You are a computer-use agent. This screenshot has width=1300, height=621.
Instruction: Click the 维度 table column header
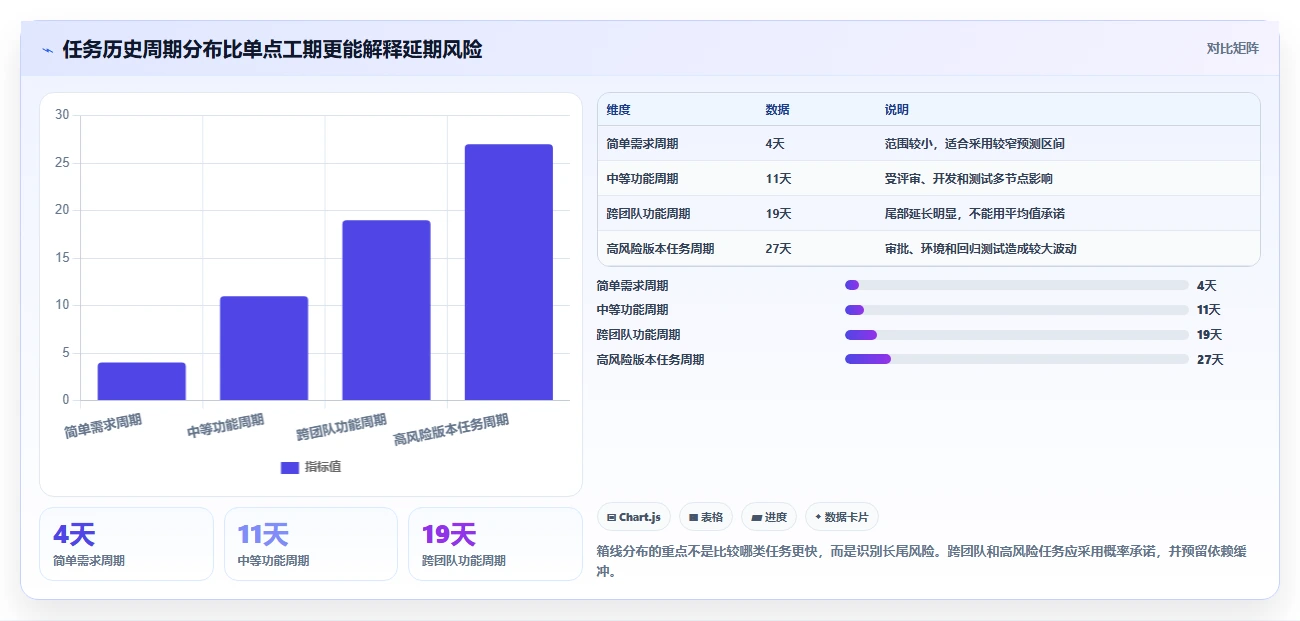pyautogui.click(x=618, y=110)
